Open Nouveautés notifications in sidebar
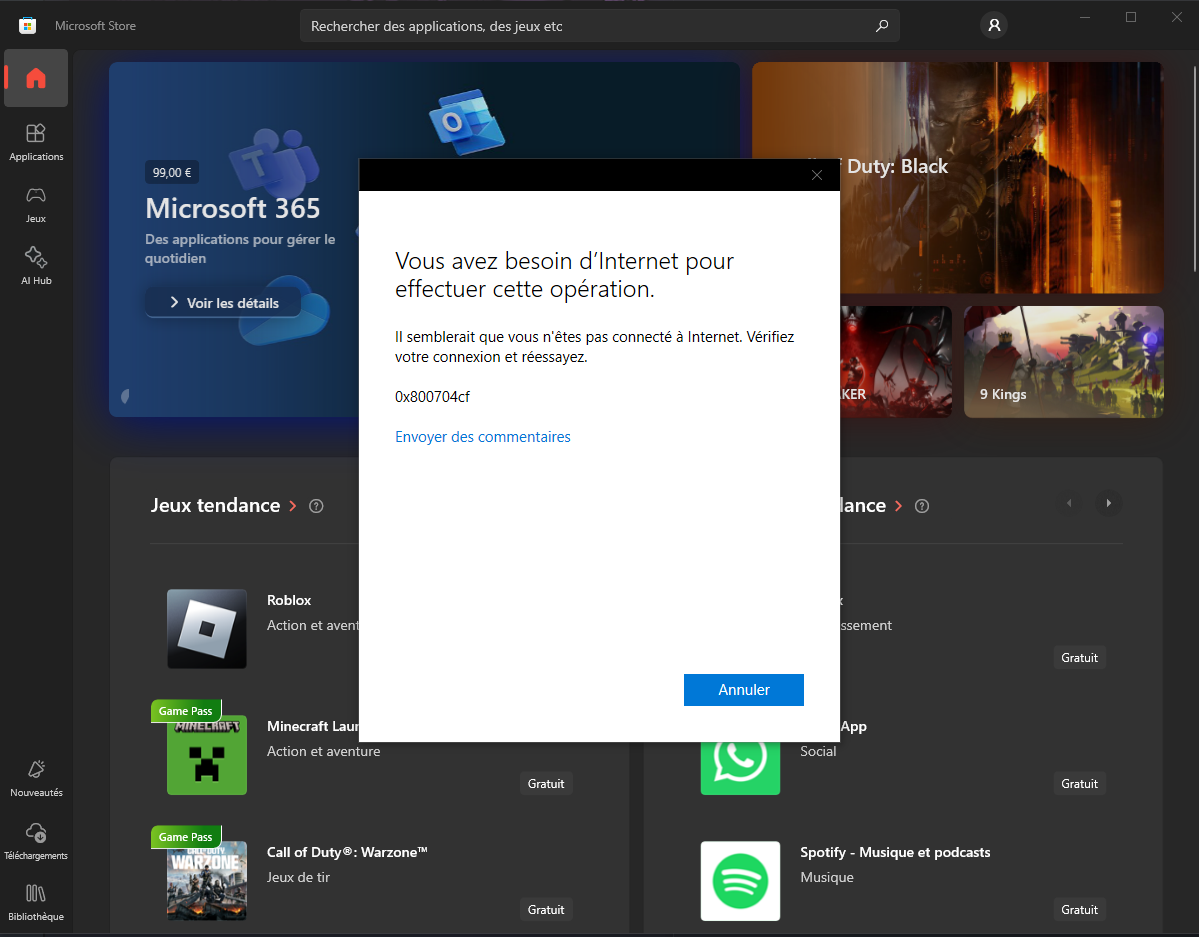The image size is (1199, 937). pos(36,779)
